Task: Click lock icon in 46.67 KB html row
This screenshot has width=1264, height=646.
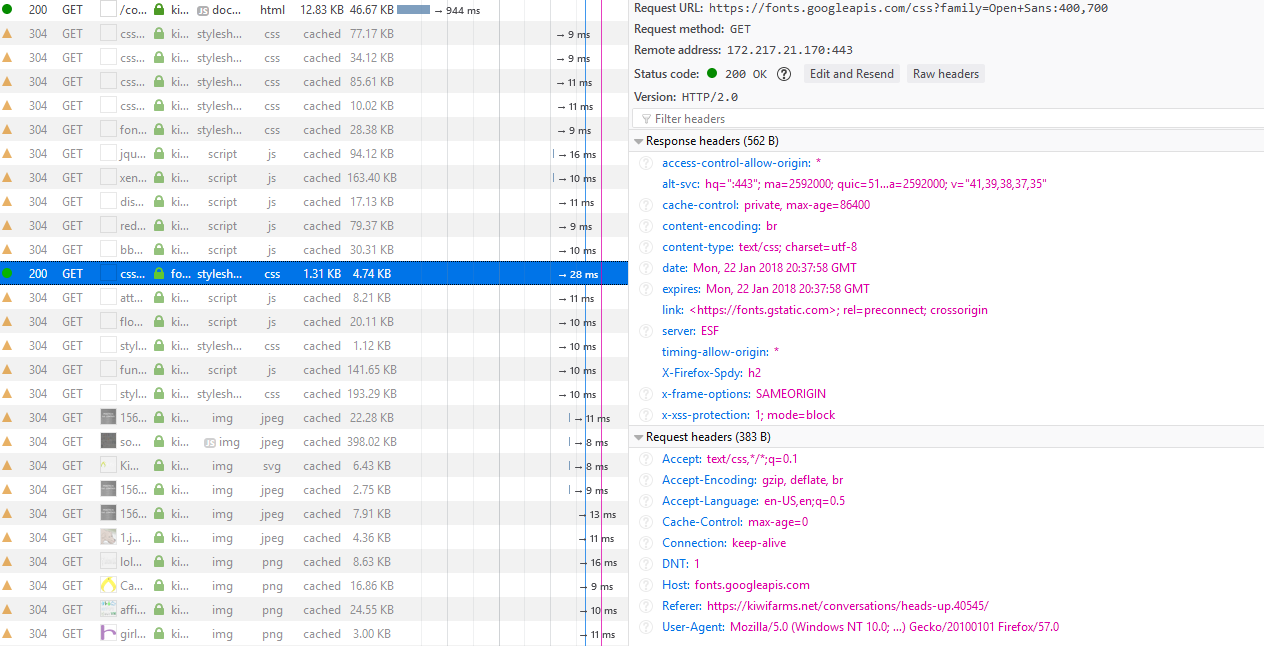Action: coord(159,9)
